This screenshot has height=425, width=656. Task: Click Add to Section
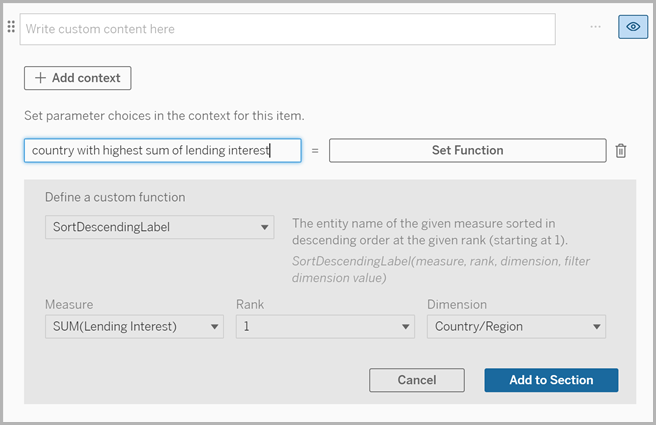(550, 380)
